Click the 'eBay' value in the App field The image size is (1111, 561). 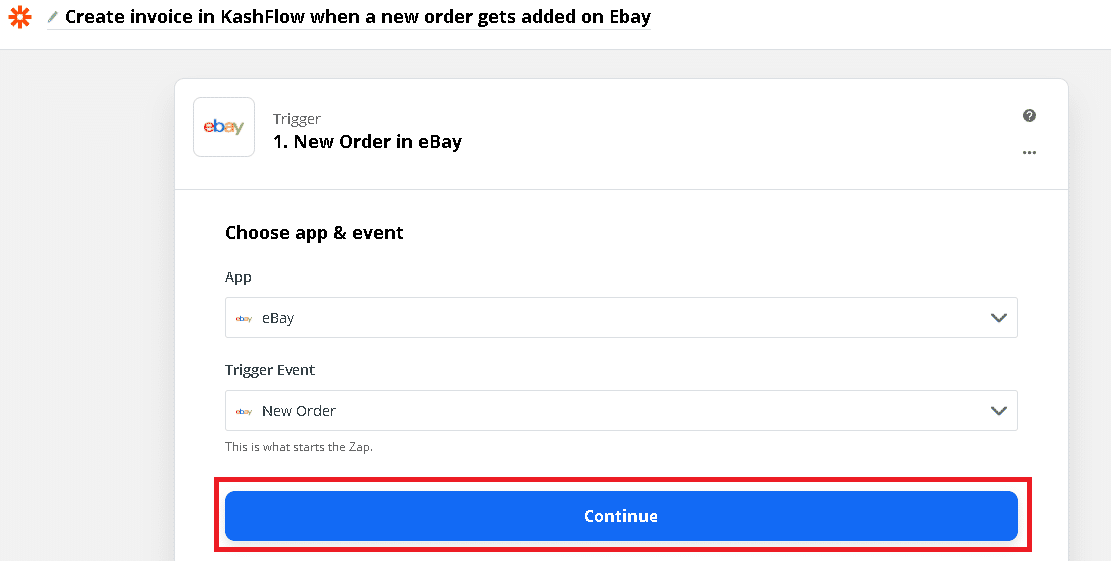tap(278, 318)
